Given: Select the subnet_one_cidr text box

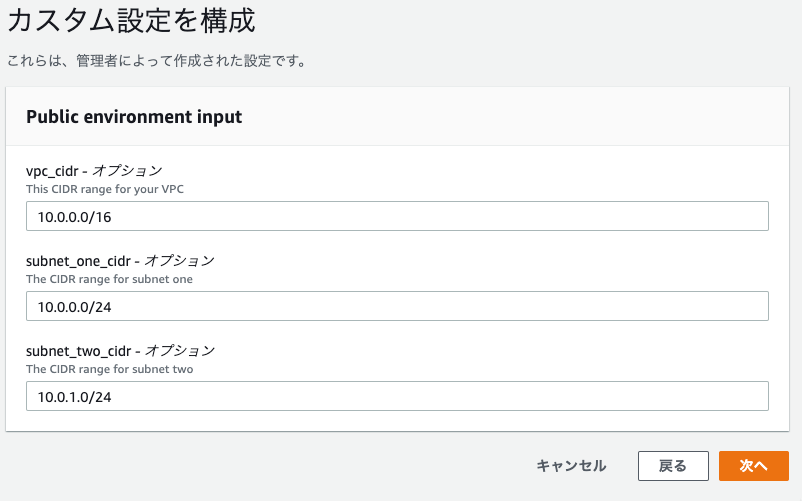Looking at the screenshot, I should [x=397, y=306].
